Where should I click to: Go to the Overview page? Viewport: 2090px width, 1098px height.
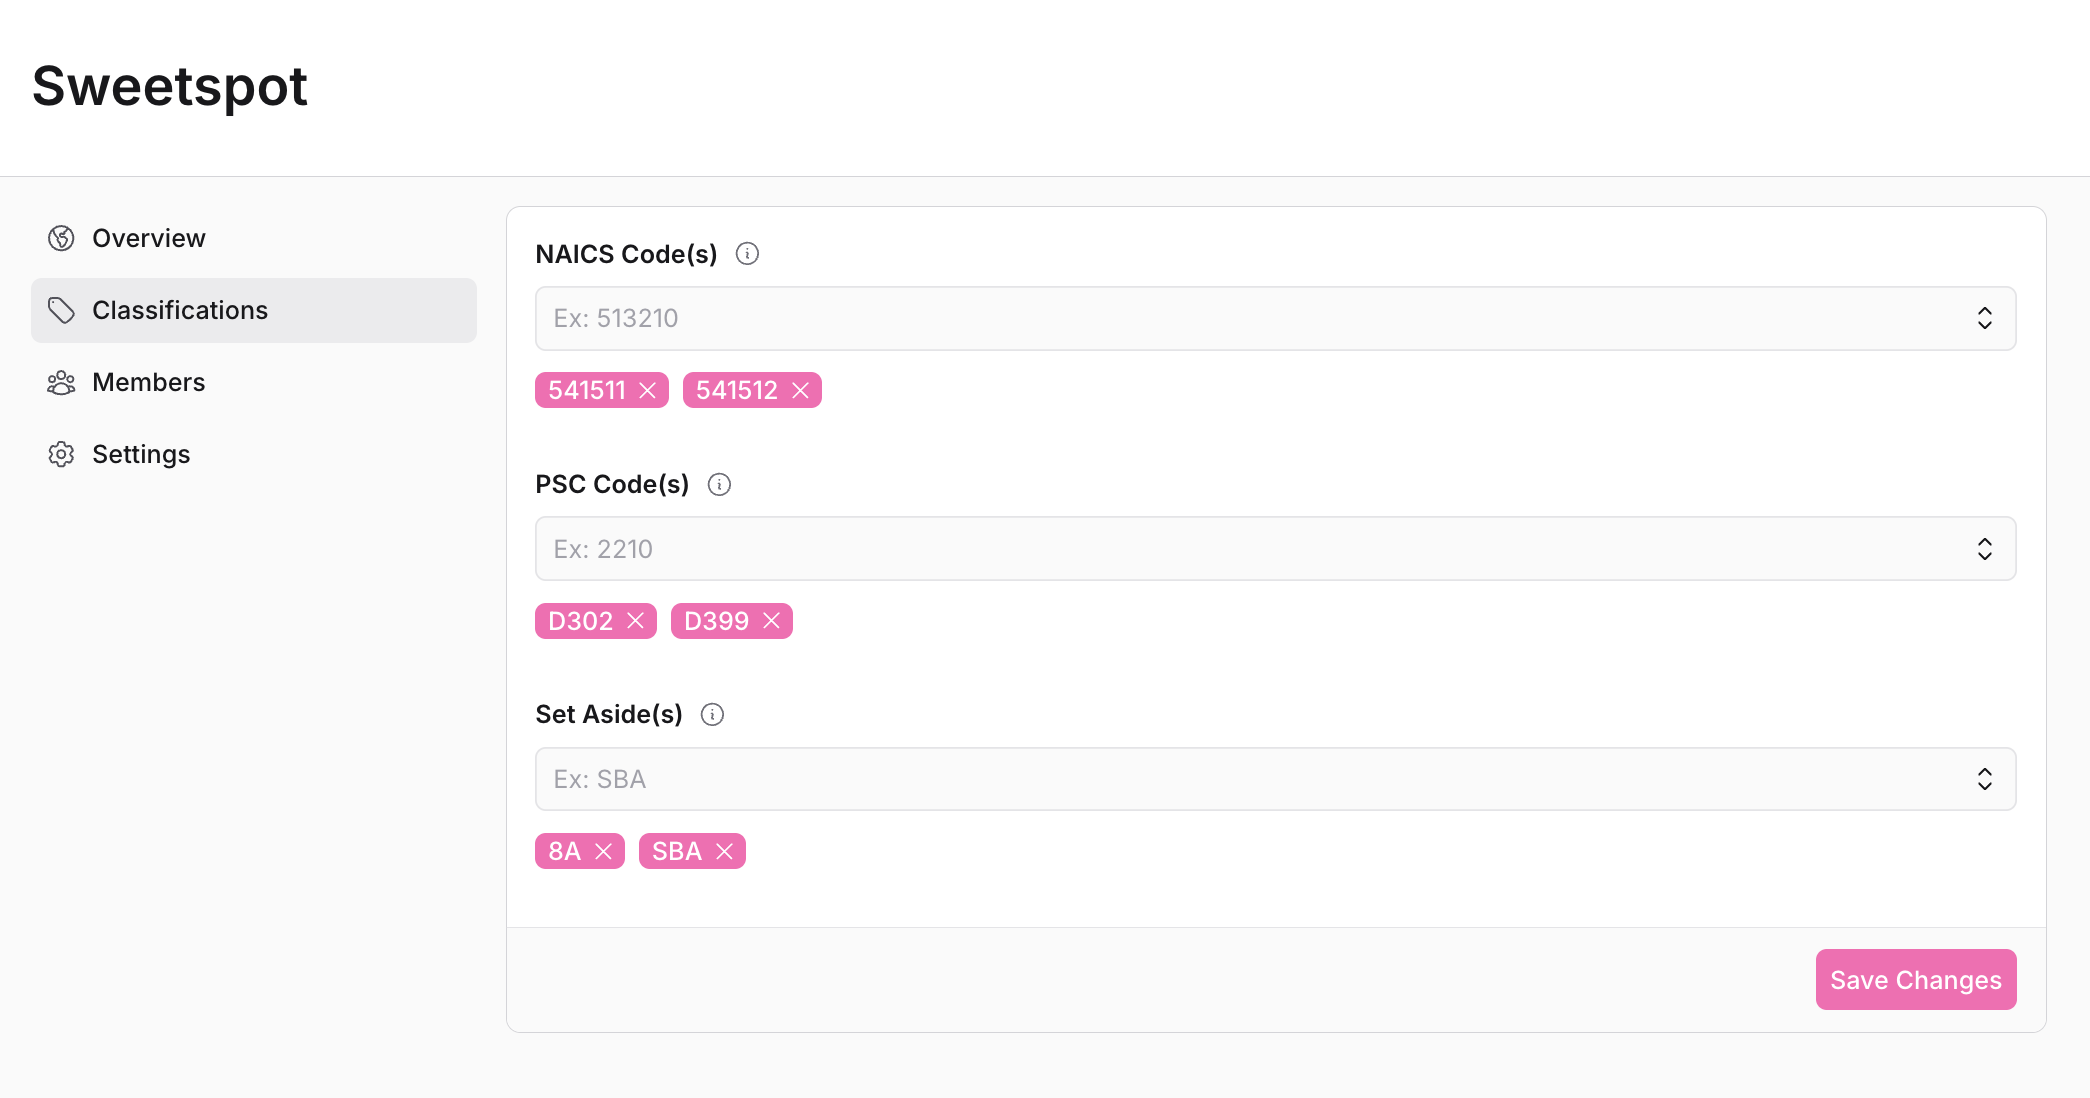(149, 238)
